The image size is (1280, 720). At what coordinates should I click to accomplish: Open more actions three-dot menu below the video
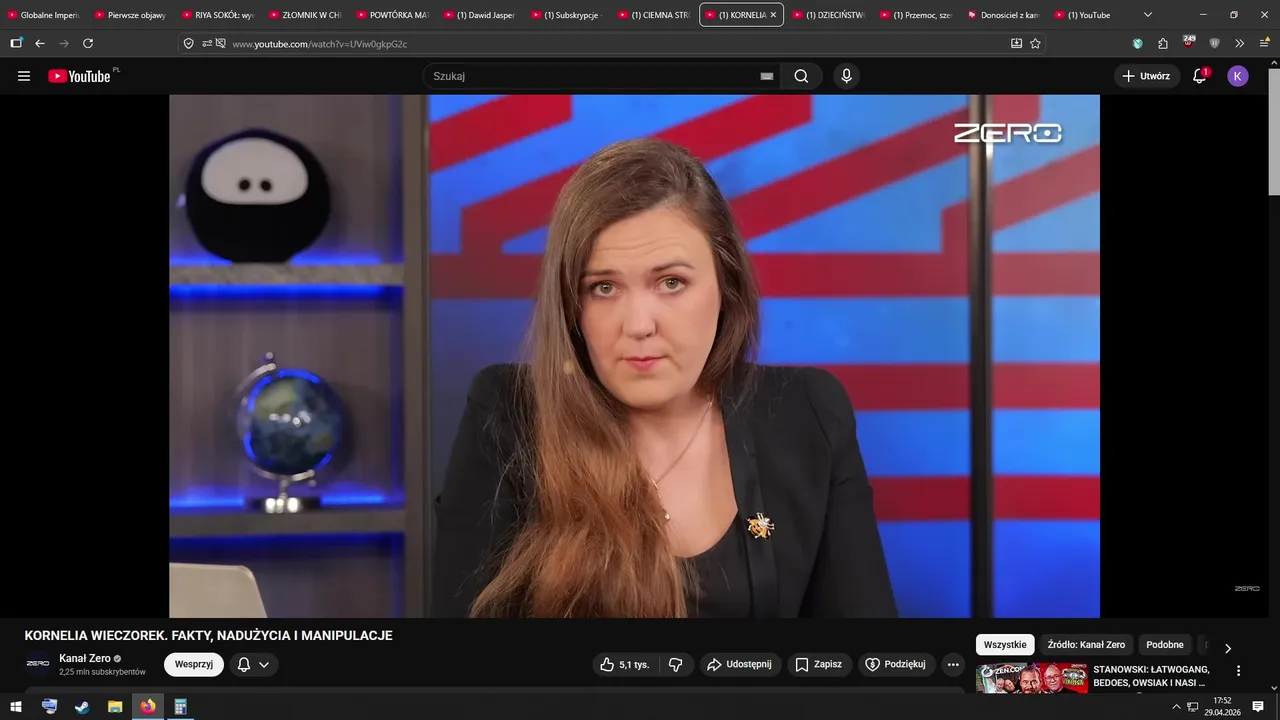(x=953, y=664)
